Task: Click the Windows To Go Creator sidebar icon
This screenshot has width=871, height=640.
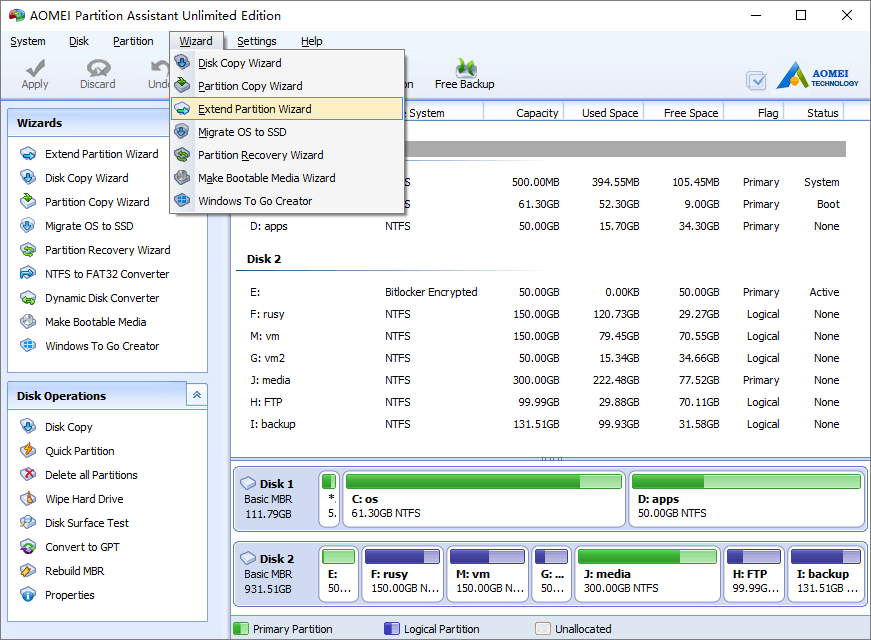Action: click(28, 346)
